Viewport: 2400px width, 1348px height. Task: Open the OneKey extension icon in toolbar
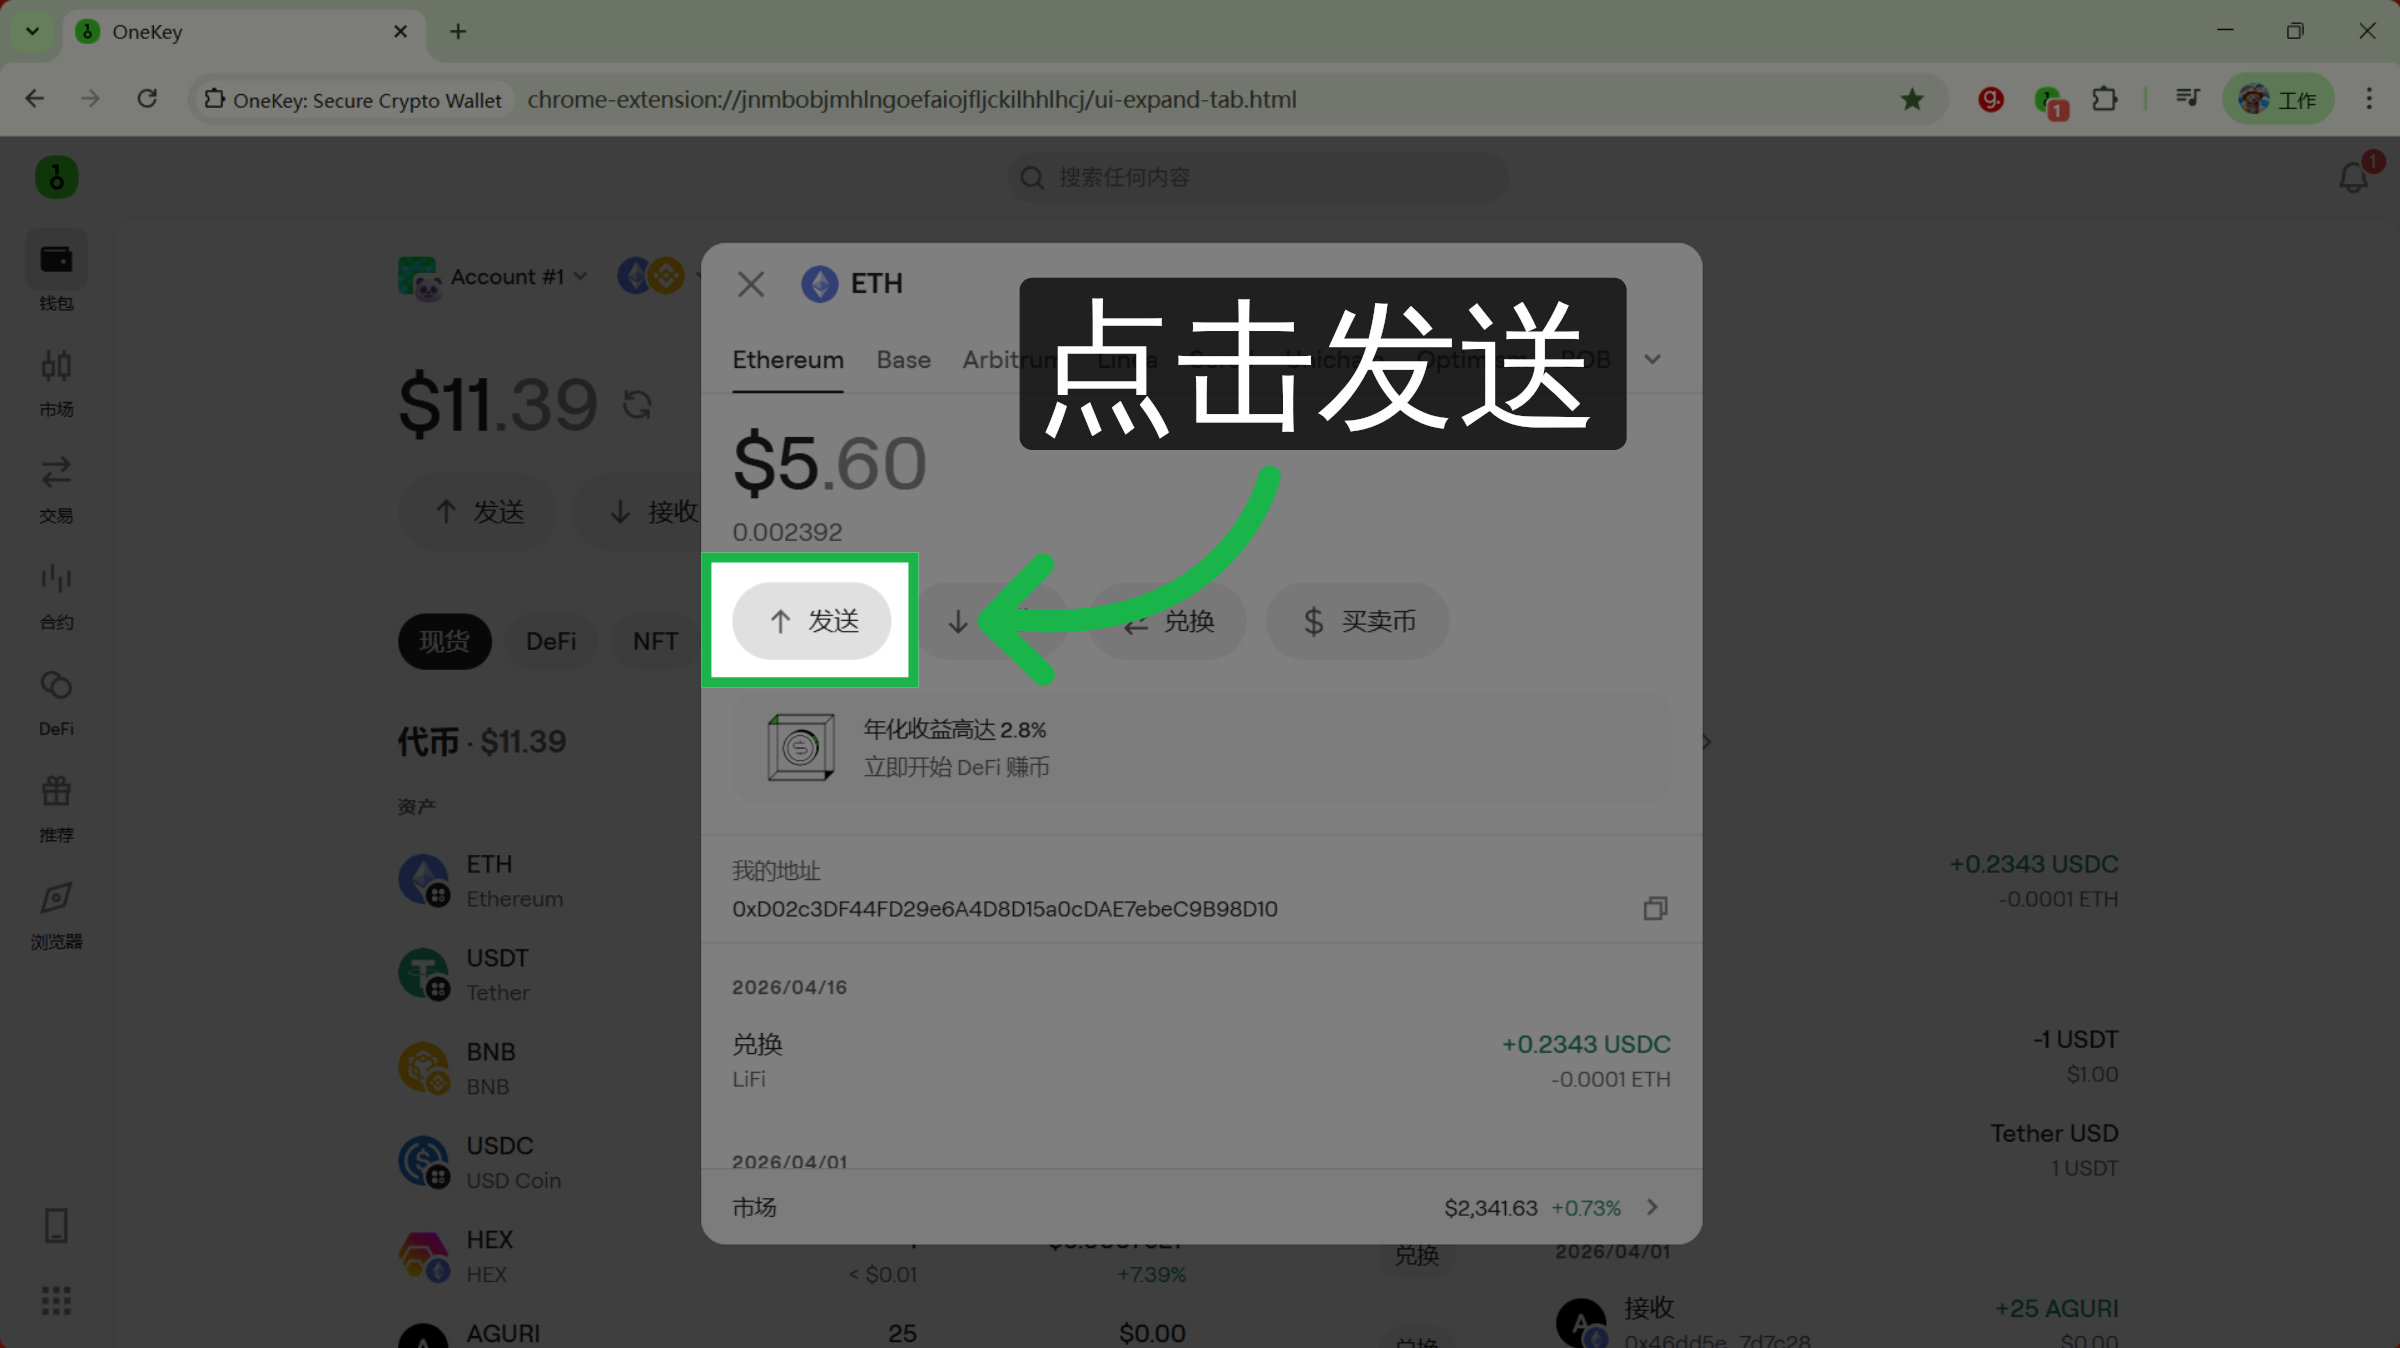click(x=2049, y=101)
